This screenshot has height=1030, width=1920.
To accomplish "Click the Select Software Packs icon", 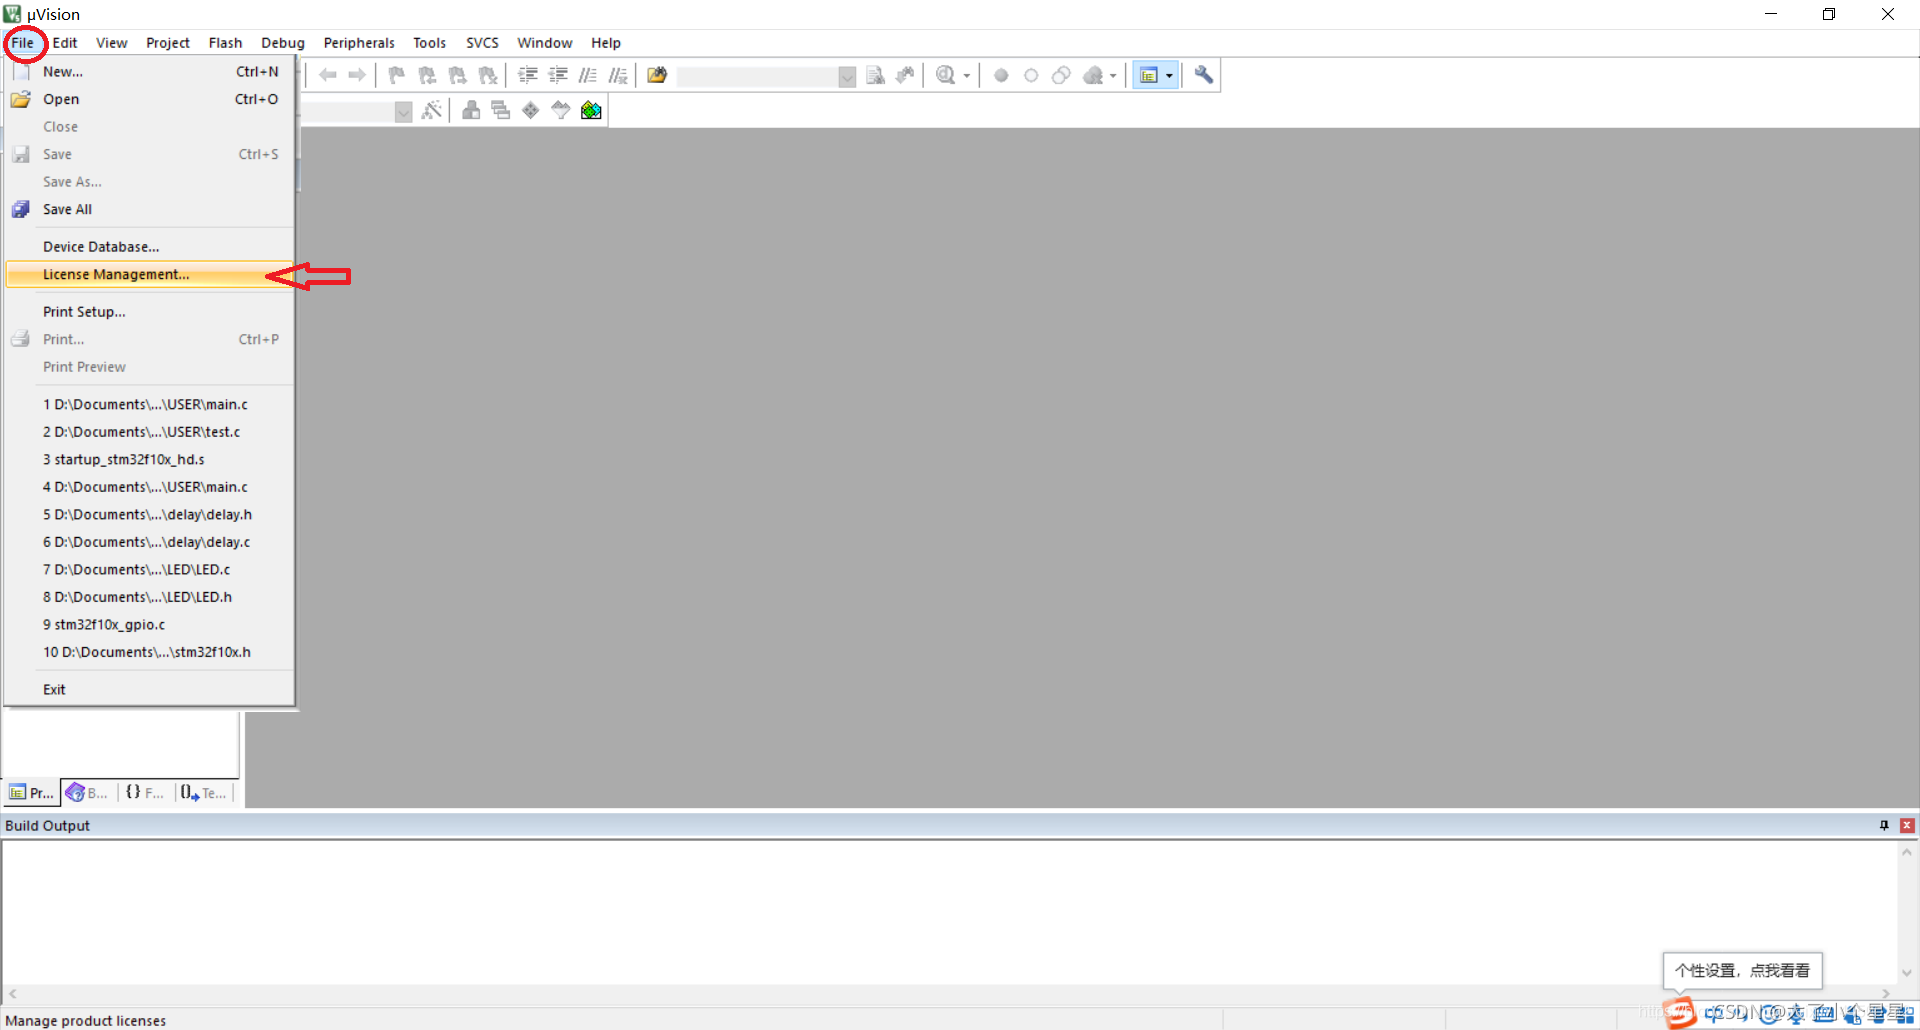I will coord(561,110).
